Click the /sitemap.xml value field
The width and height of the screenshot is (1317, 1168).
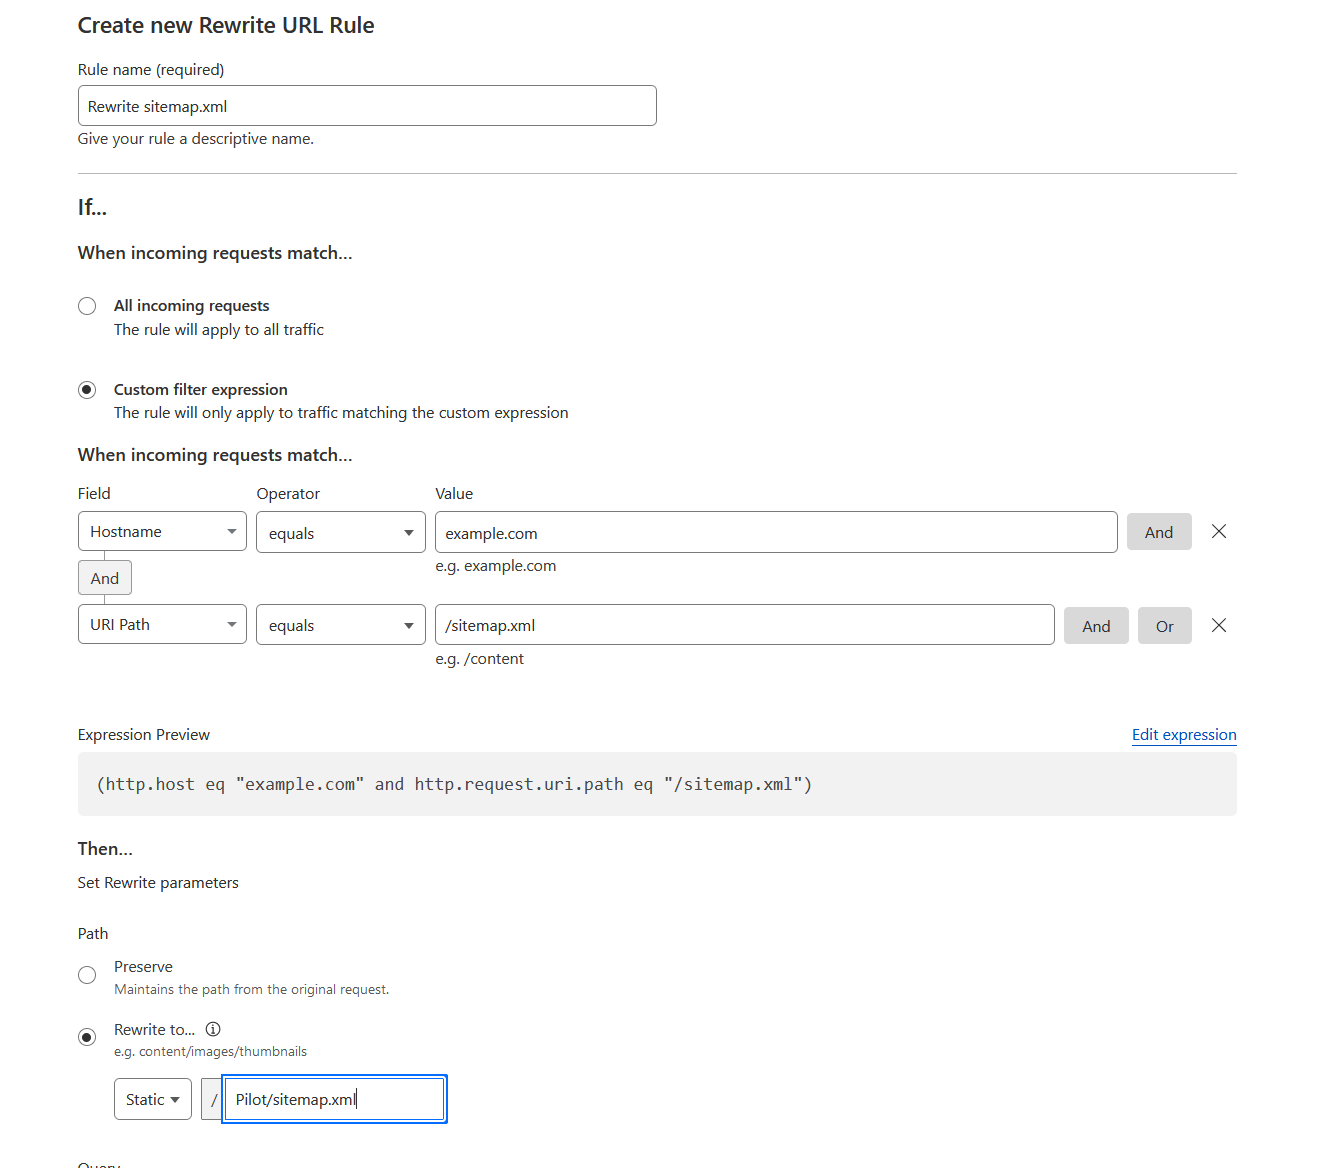(x=744, y=626)
